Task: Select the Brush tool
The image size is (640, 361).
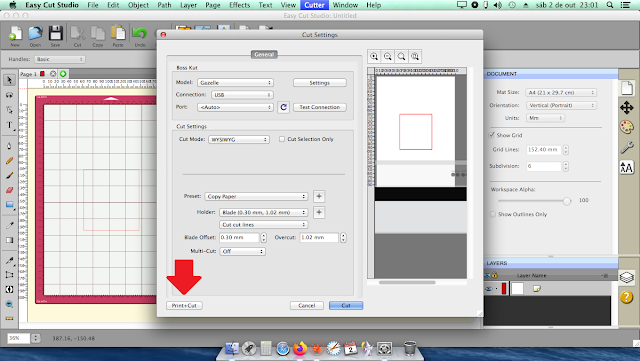Action: 9,176
